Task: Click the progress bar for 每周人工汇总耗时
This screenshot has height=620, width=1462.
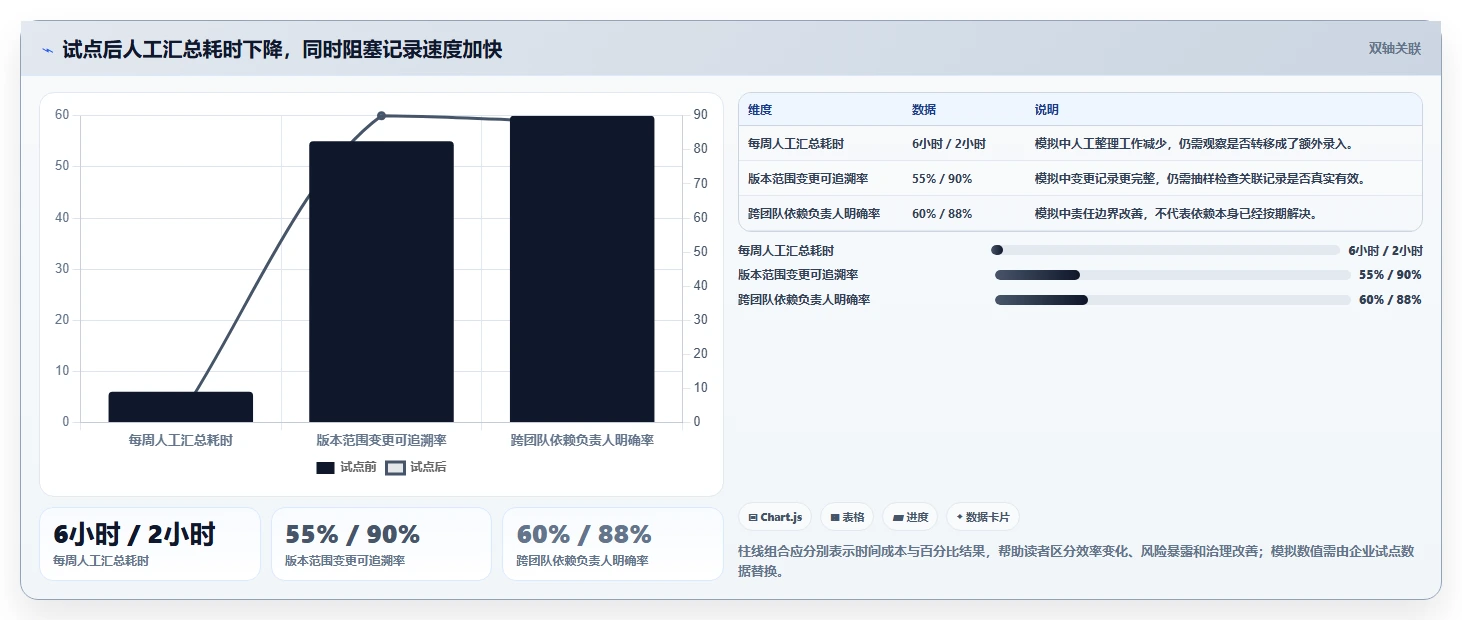Action: pos(1165,250)
